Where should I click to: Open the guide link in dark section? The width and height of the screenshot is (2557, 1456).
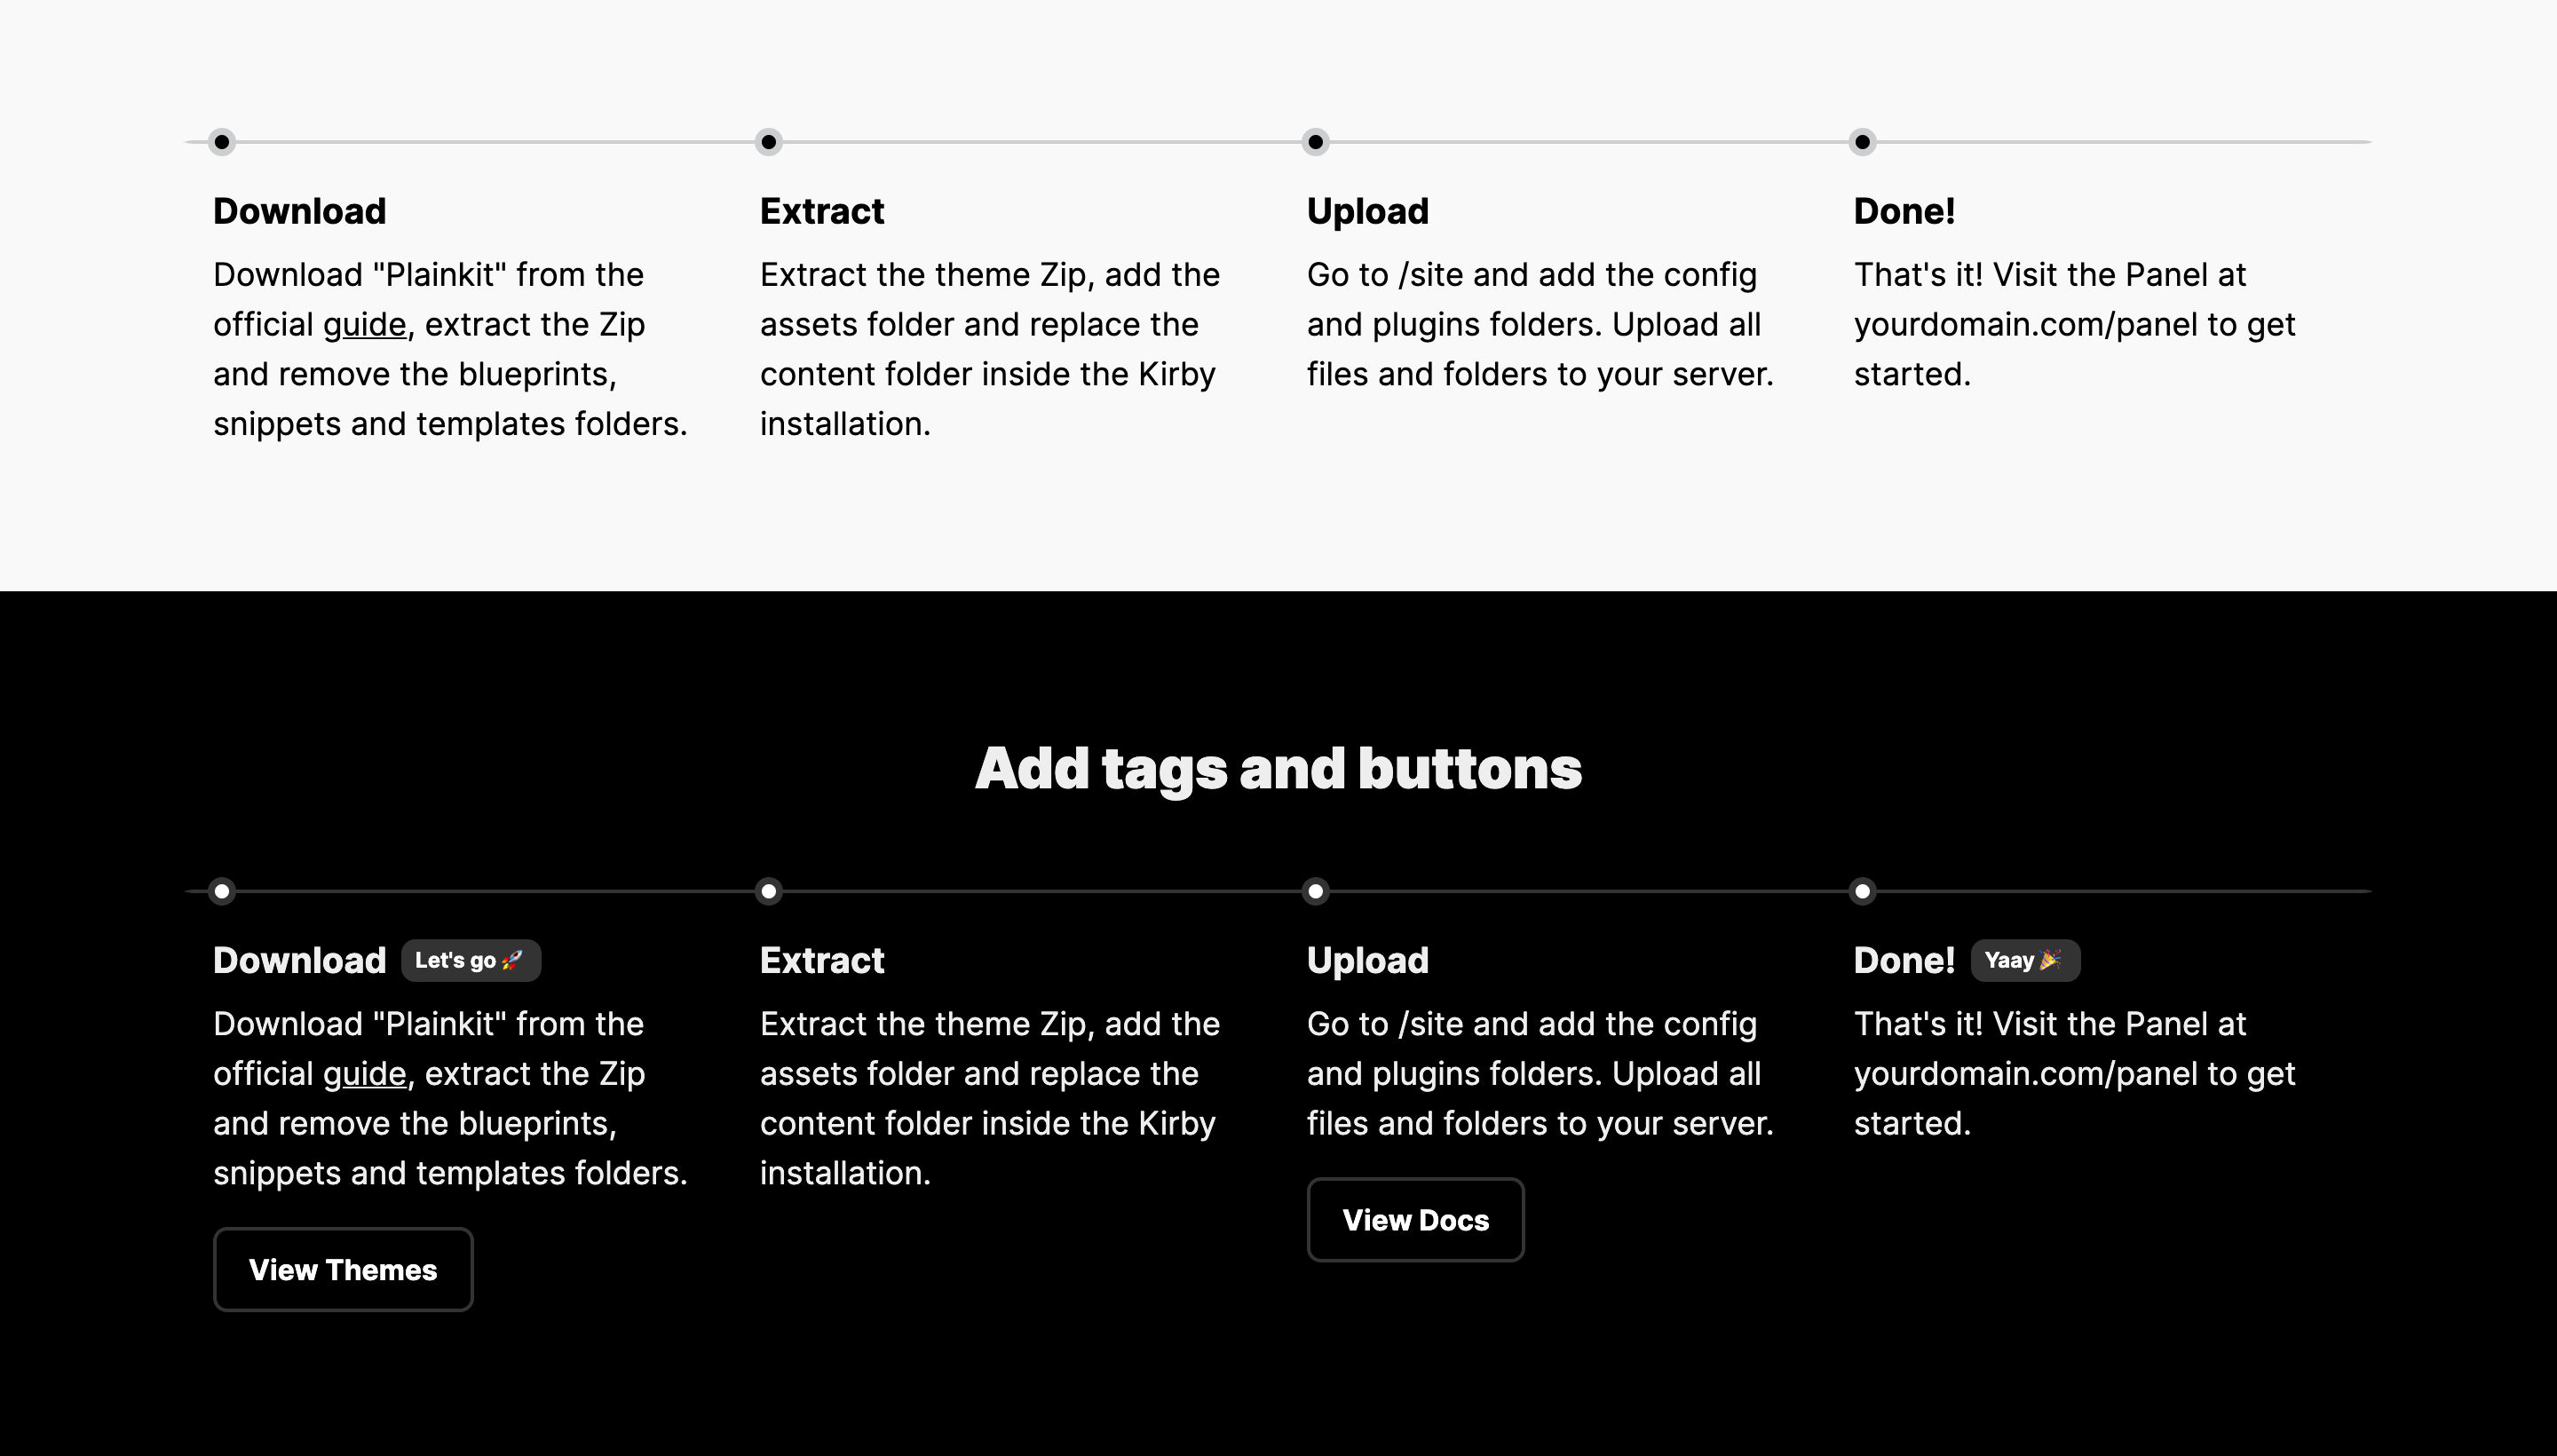[x=364, y=1073]
